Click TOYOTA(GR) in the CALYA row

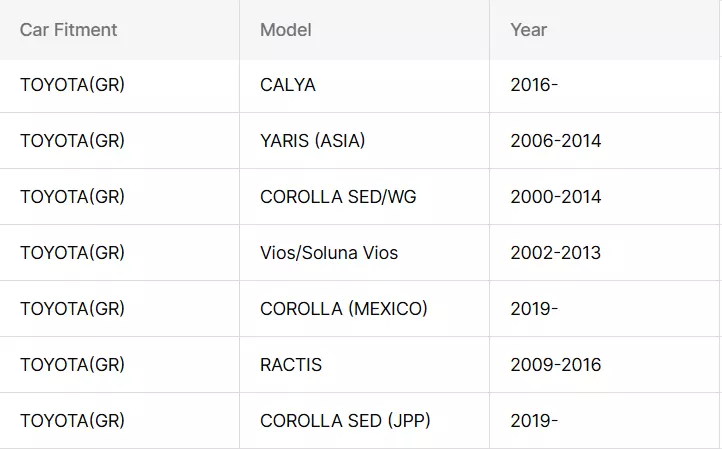pyautogui.click(x=72, y=85)
